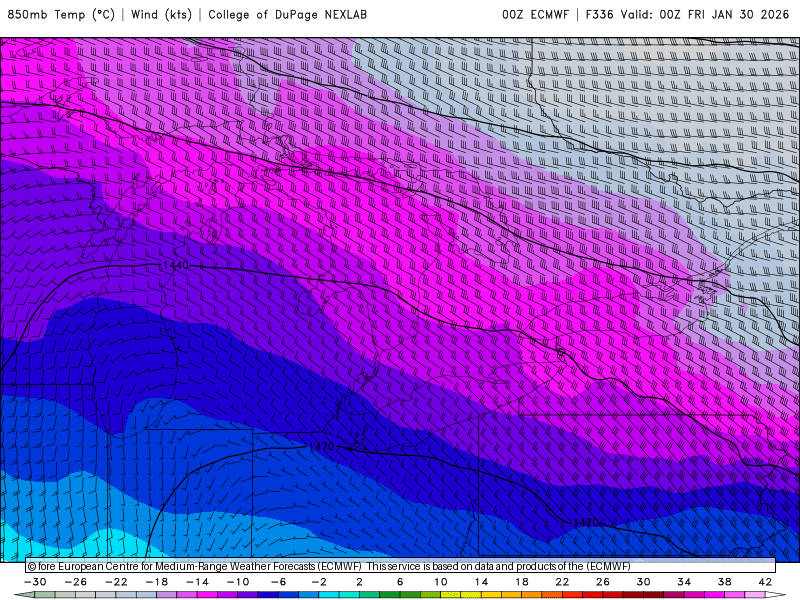Click the green color swatch below "6"

(410, 595)
